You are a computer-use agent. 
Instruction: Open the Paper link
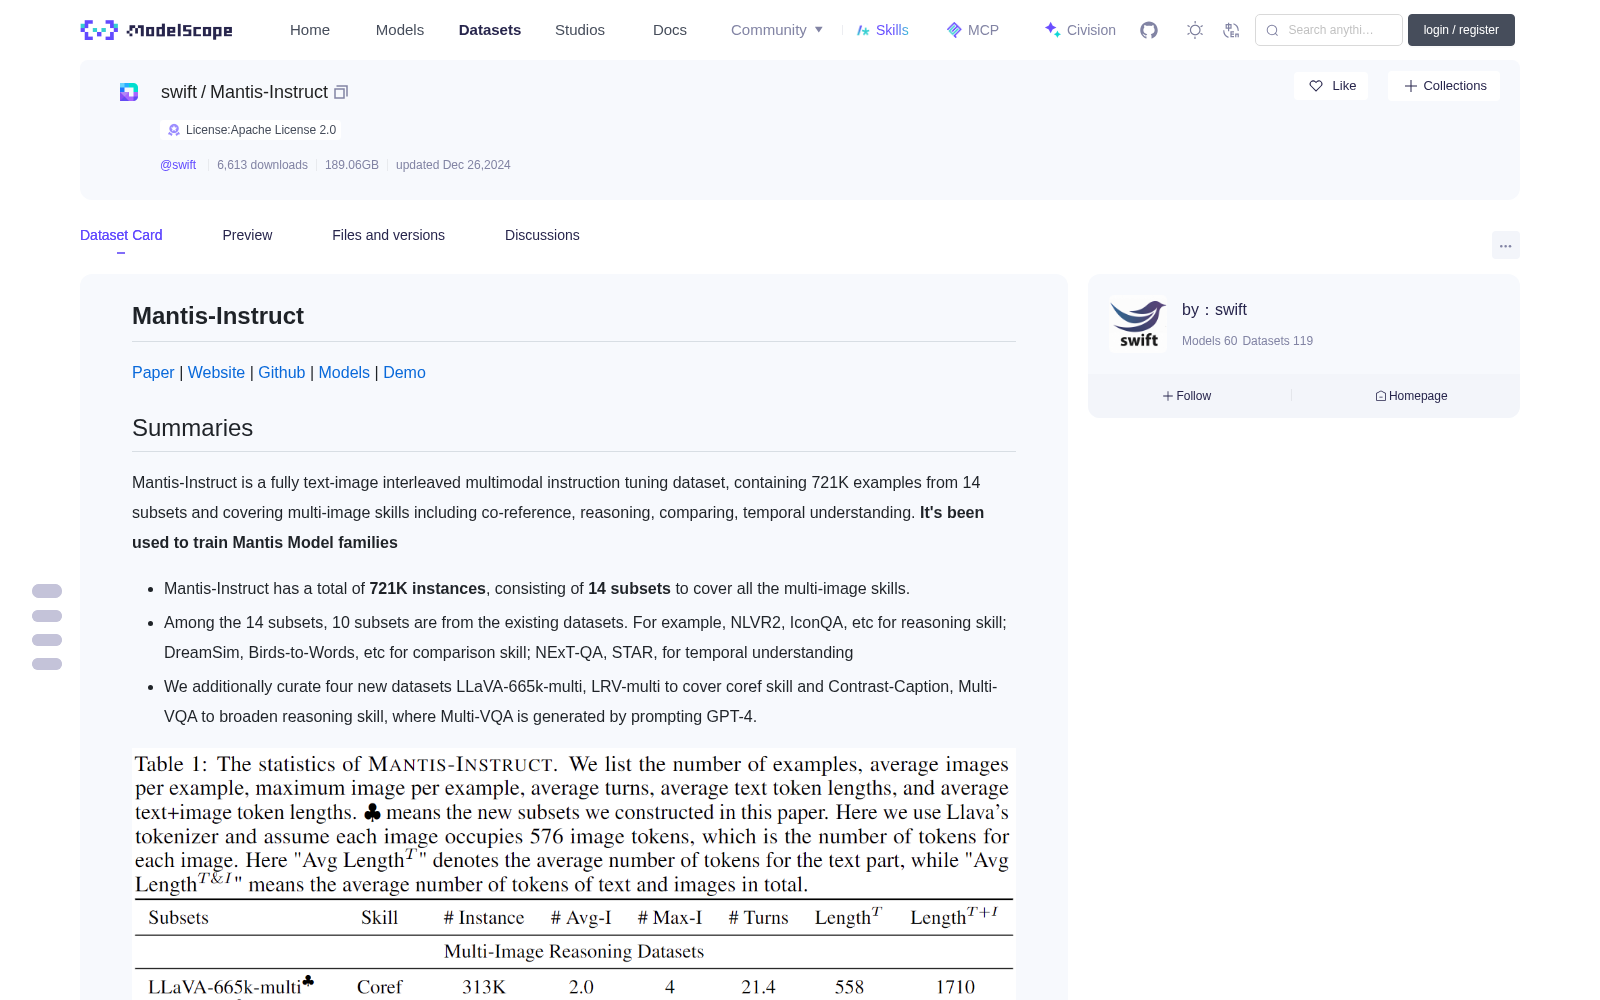[x=153, y=372]
